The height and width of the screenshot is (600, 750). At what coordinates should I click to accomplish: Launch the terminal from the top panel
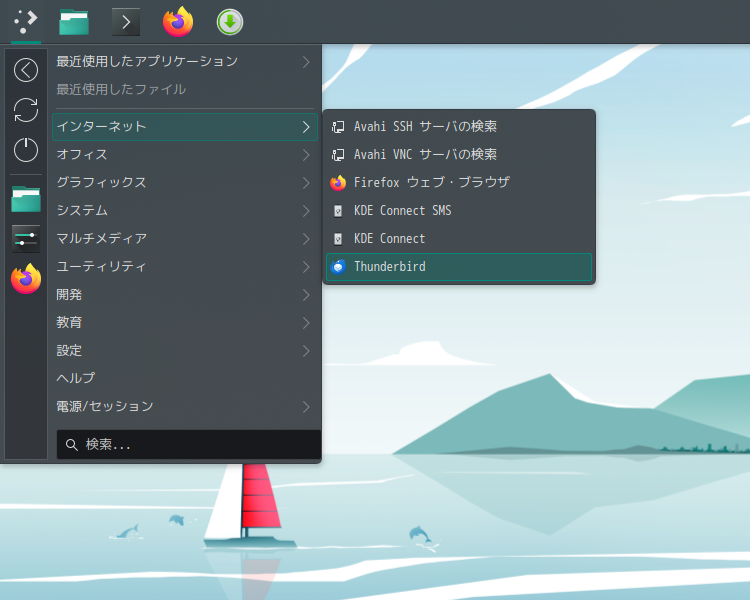tap(126, 22)
